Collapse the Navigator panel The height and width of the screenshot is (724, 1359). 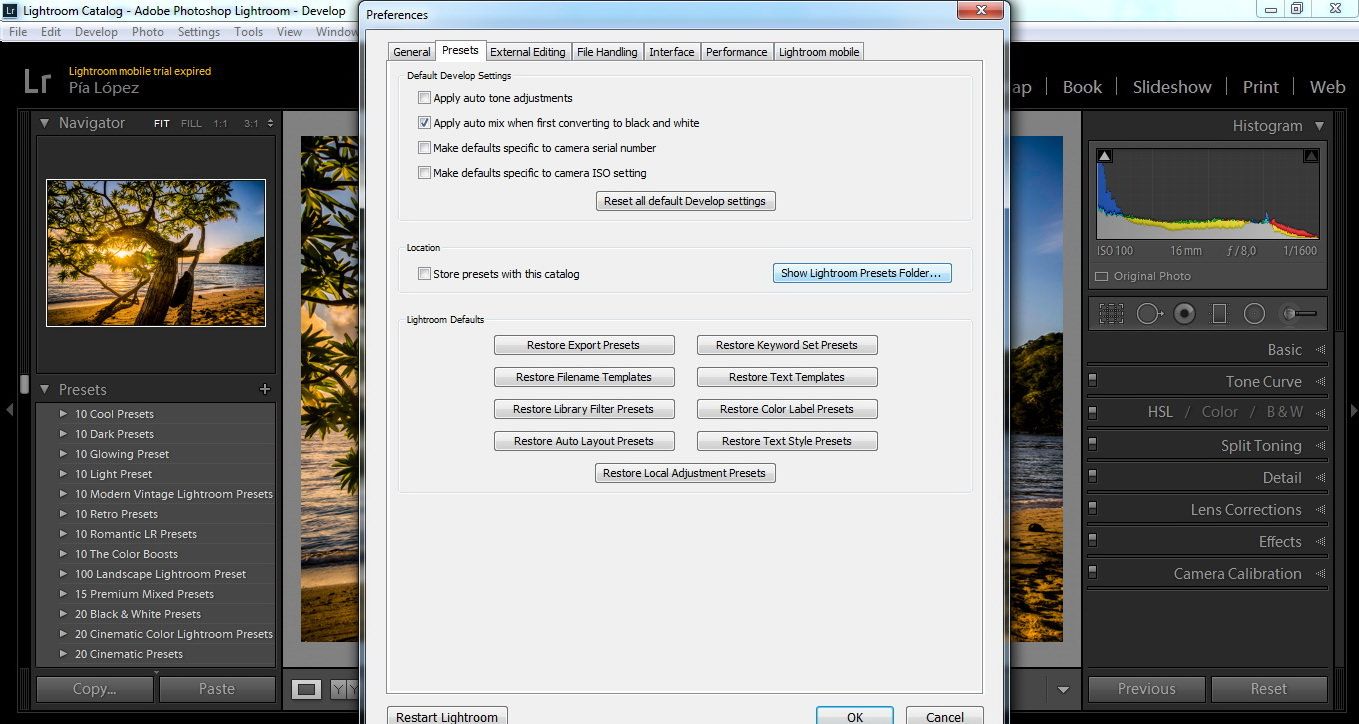[x=44, y=123]
